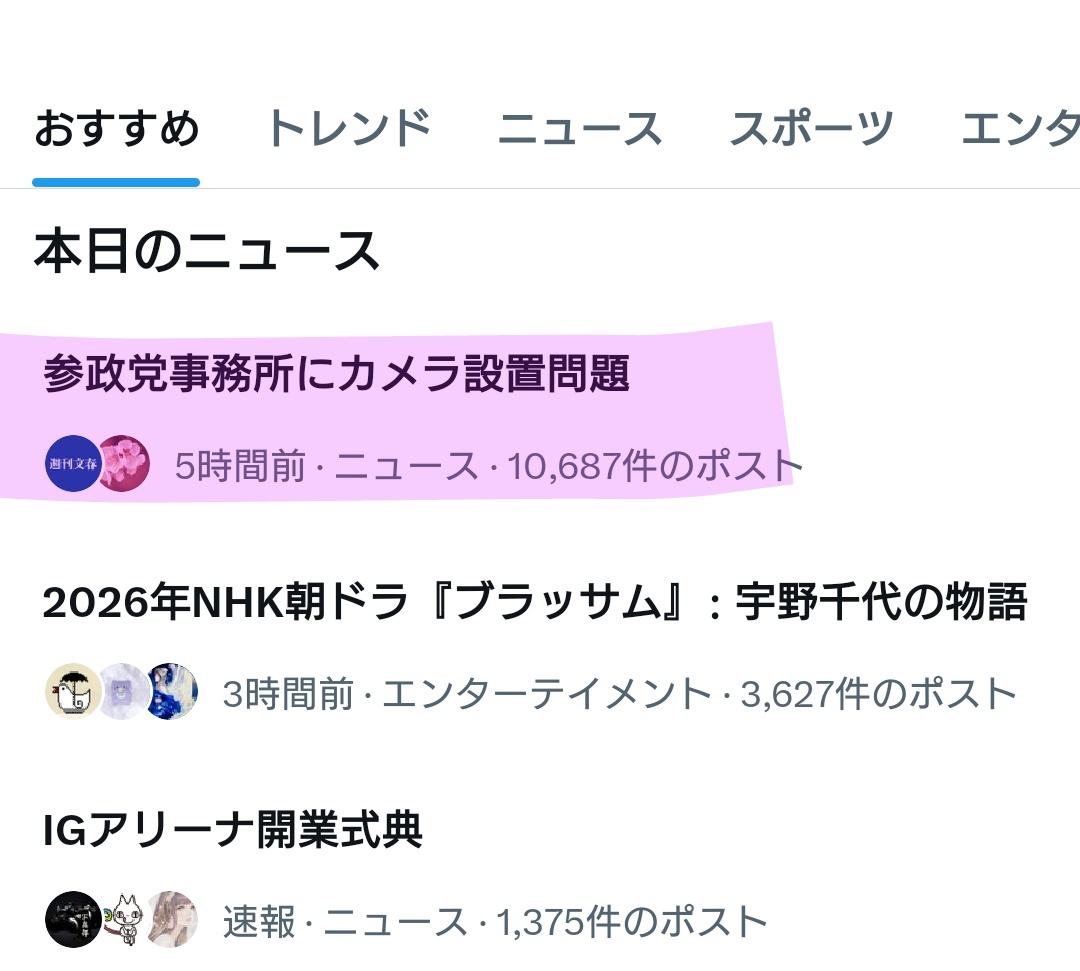Click the bird with umbrella avatar
1080x971 pixels.
click(x=73, y=691)
